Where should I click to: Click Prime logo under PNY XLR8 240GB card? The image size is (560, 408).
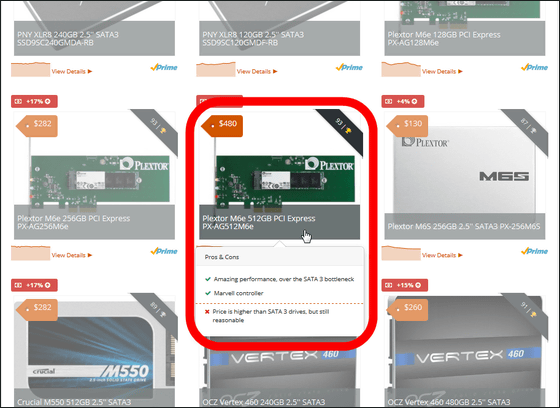click(x=164, y=67)
